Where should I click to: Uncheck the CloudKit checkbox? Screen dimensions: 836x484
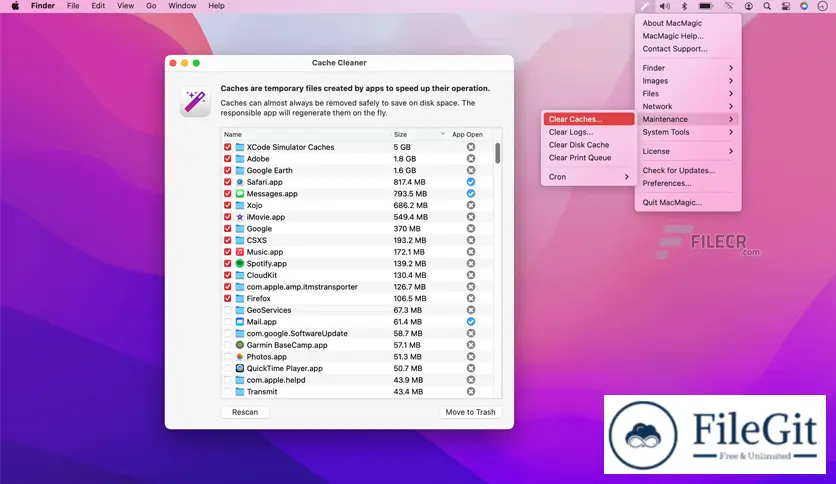coord(228,275)
